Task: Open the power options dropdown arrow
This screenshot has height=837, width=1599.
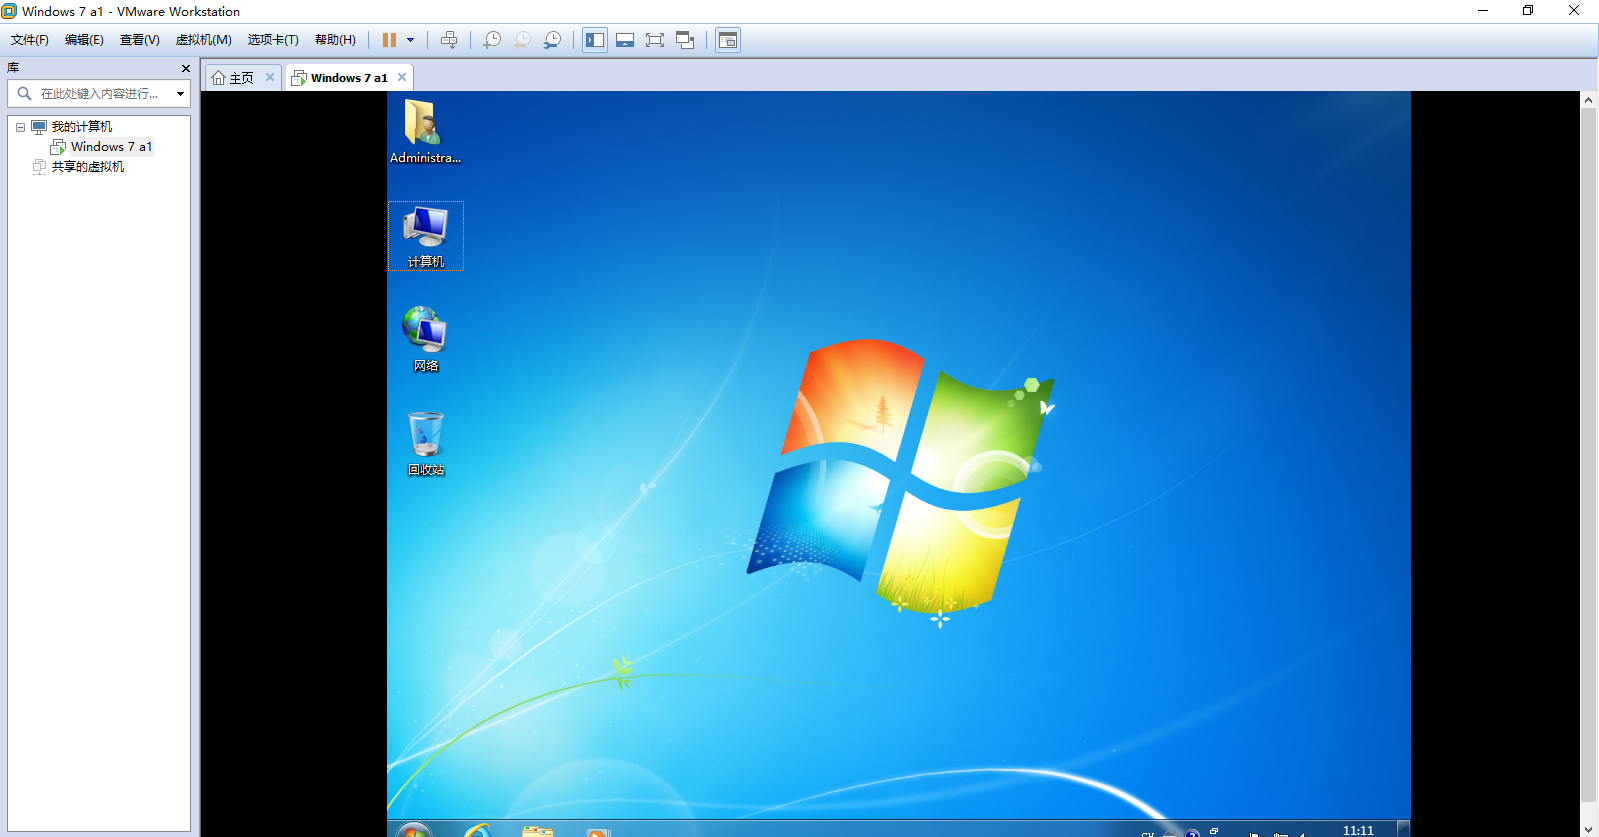Action: tap(410, 40)
